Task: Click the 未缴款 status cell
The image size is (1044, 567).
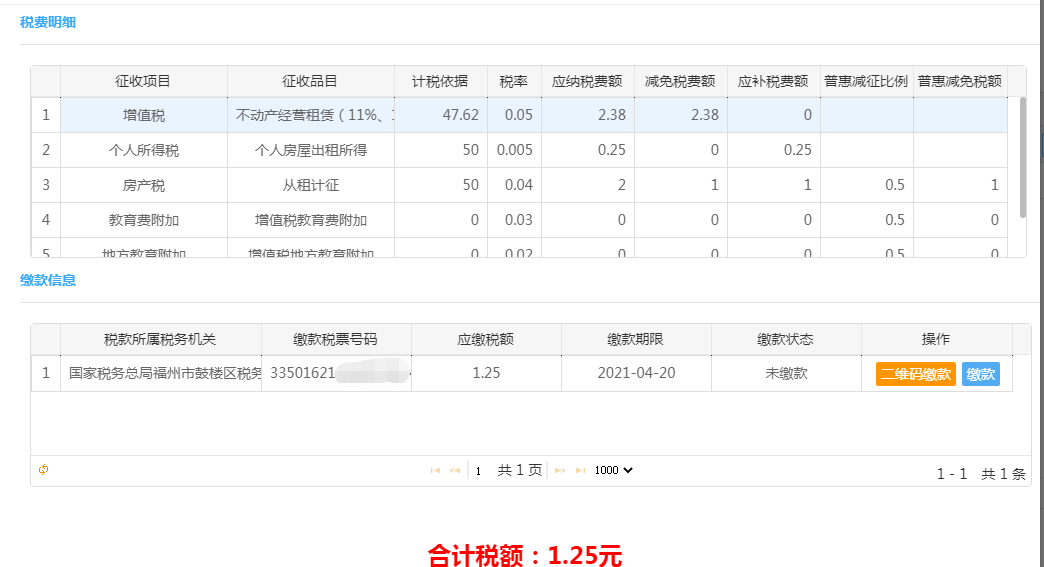Action: (x=786, y=373)
